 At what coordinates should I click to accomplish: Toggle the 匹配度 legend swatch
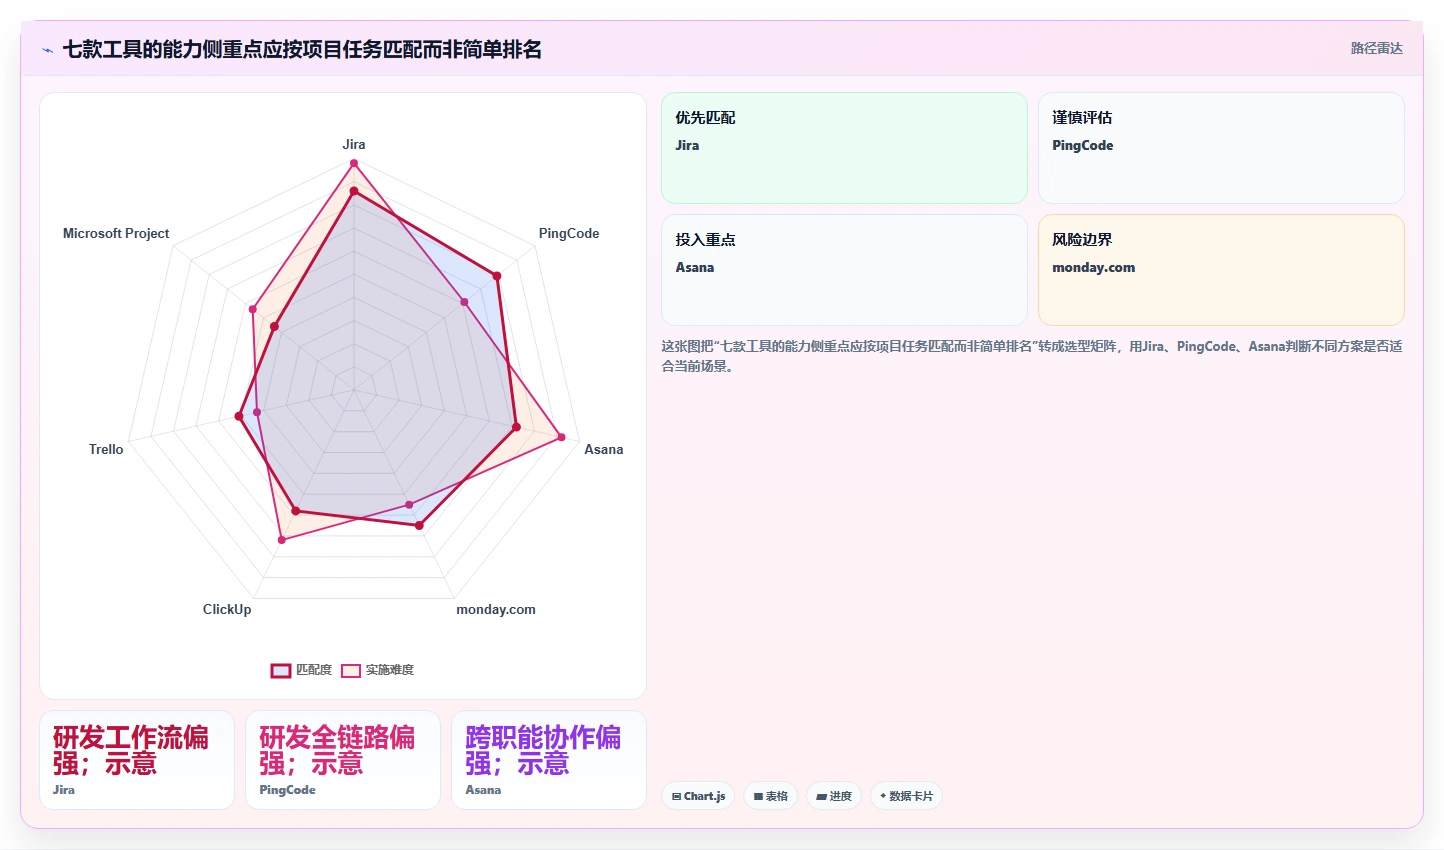281,671
